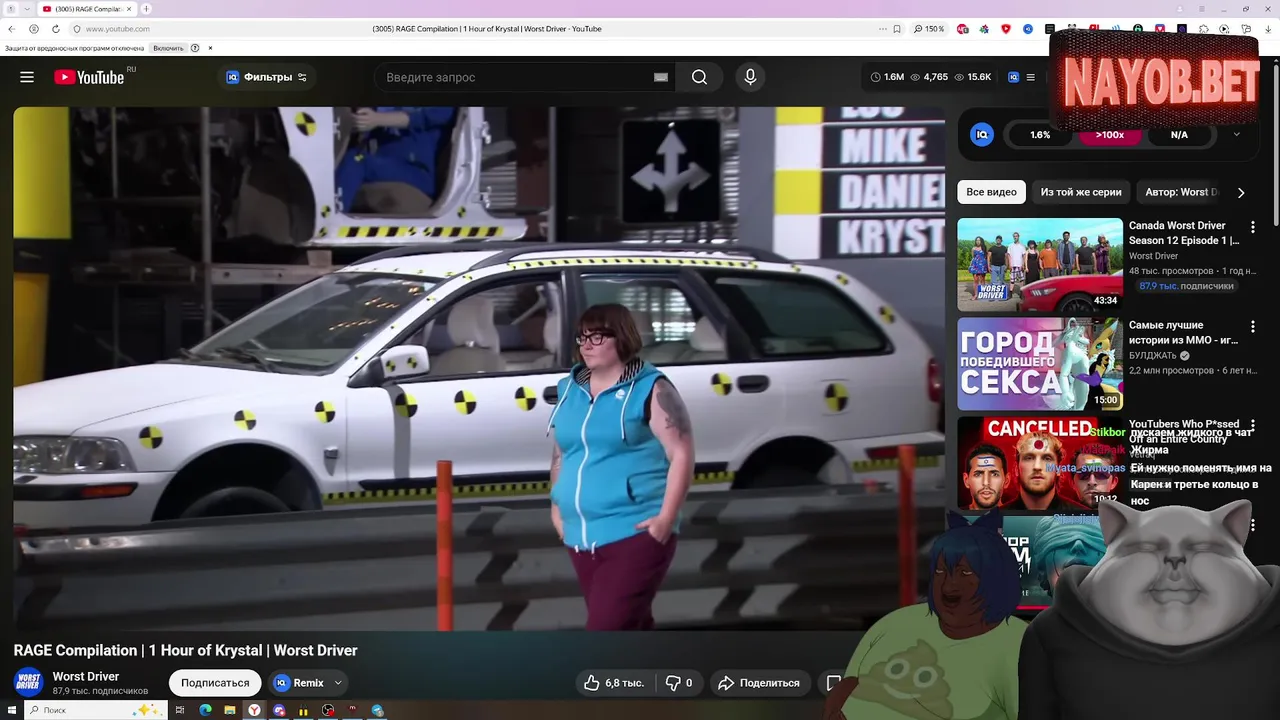Open Canada Worst Driver Season 12 title link
The width and height of the screenshot is (1280, 720).
click(1184, 233)
